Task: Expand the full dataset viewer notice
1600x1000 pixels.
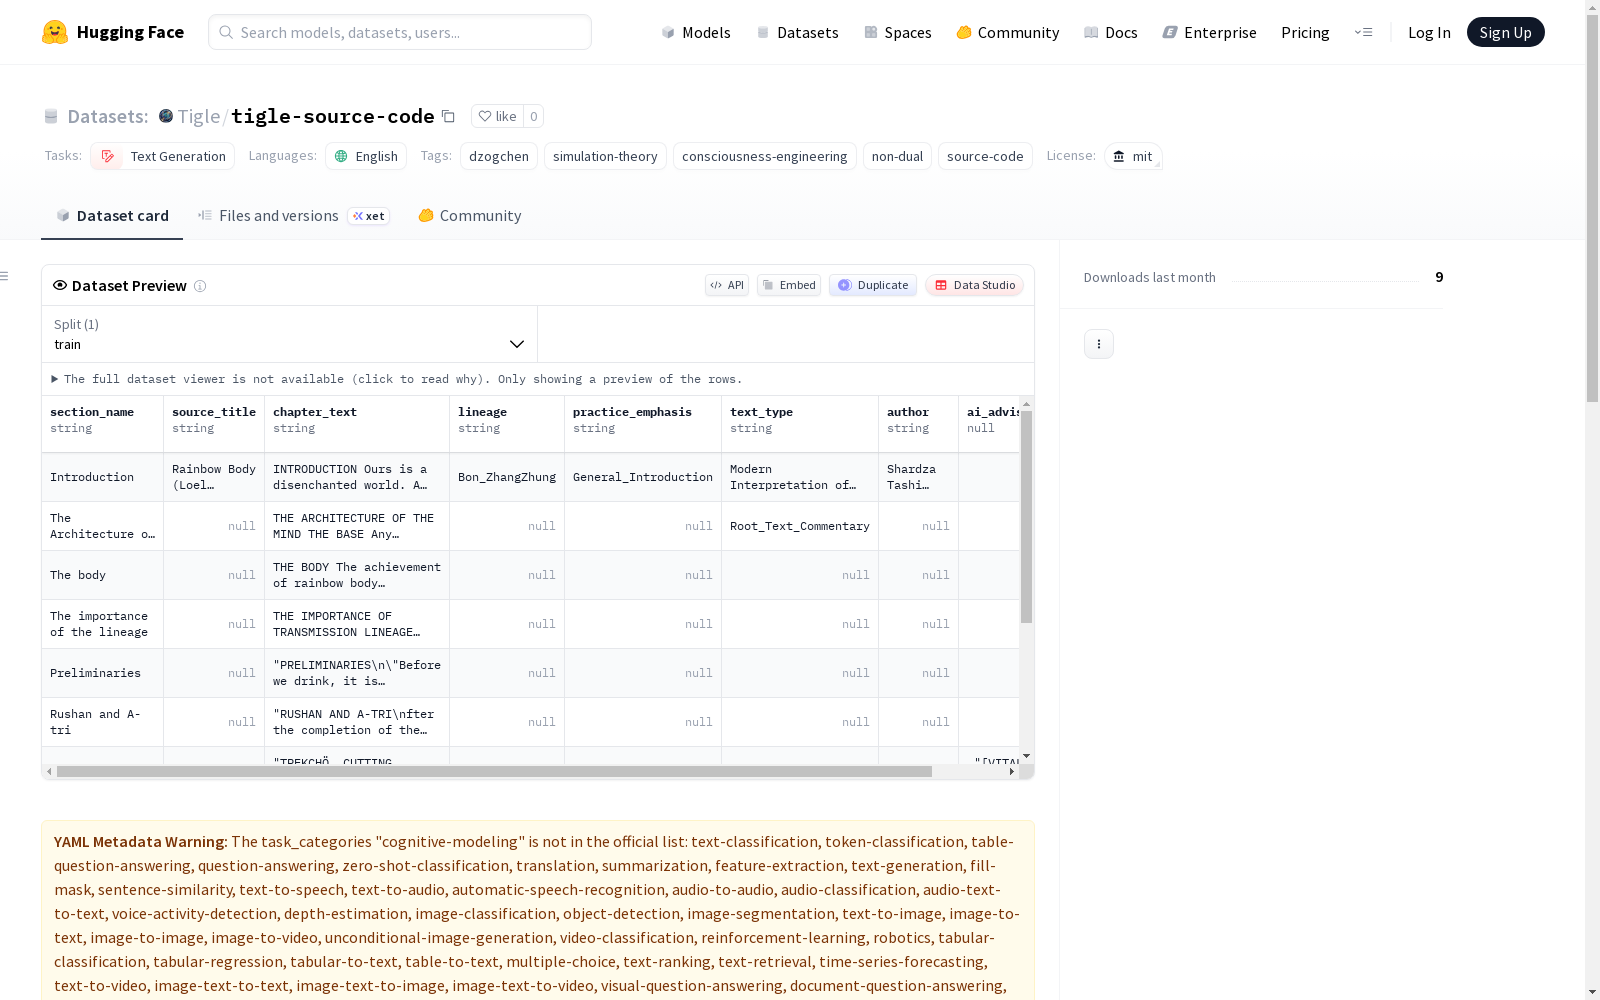Action: click(397, 379)
